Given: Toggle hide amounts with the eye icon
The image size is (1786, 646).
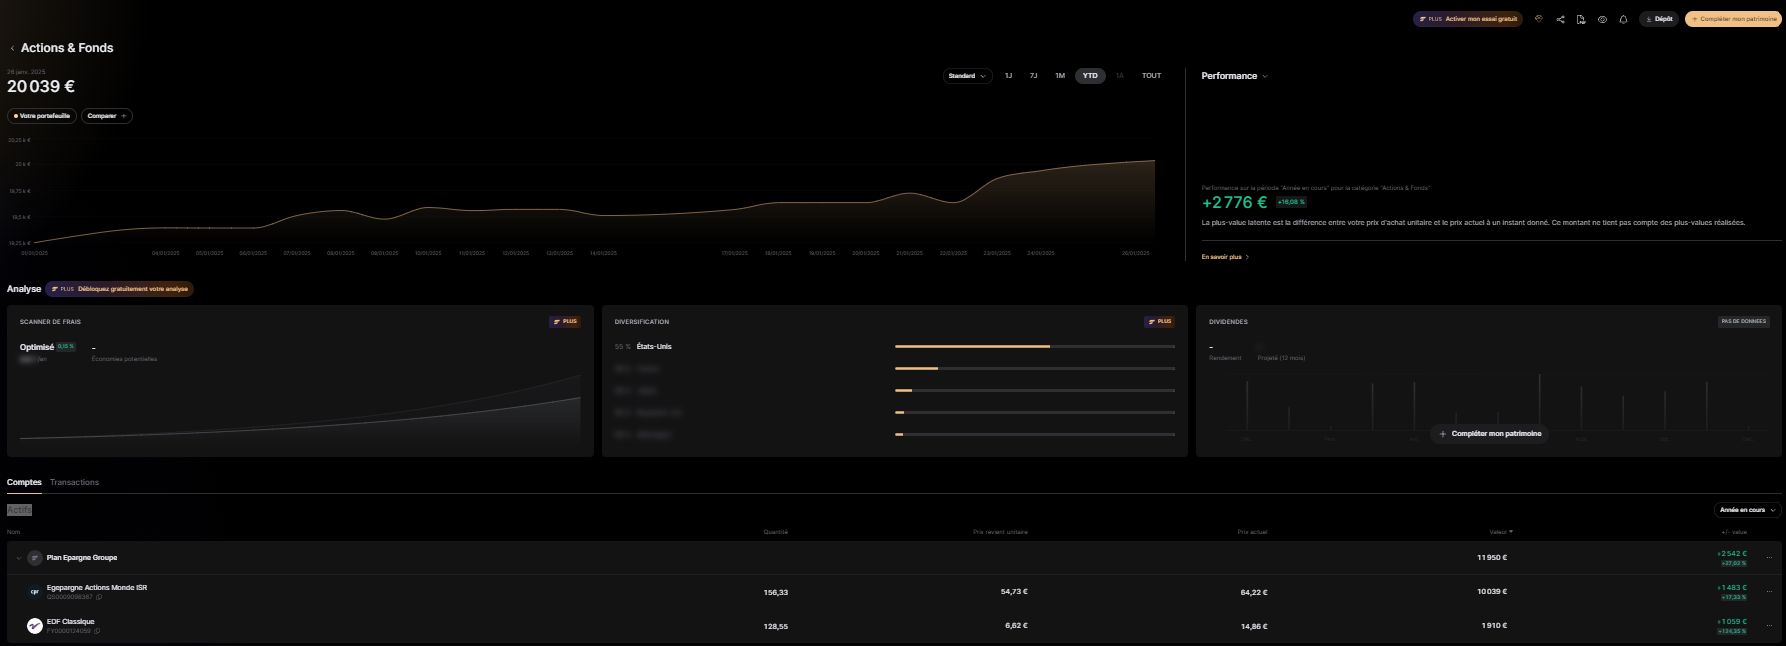Looking at the screenshot, I should click(1602, 19).
